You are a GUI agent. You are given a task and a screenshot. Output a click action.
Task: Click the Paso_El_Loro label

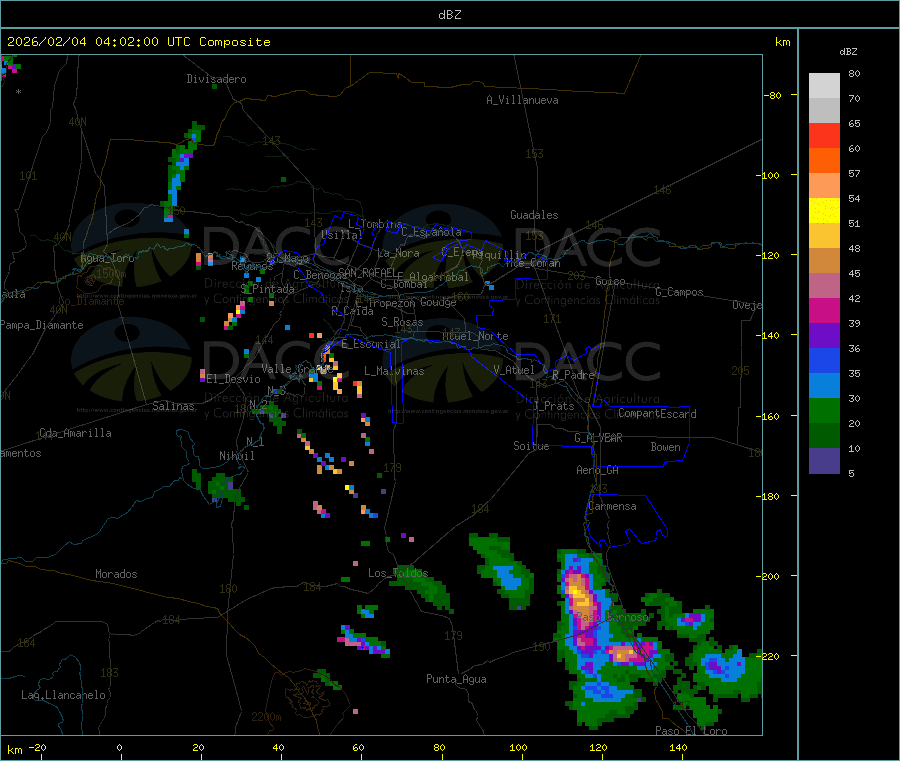pos(691,731)
